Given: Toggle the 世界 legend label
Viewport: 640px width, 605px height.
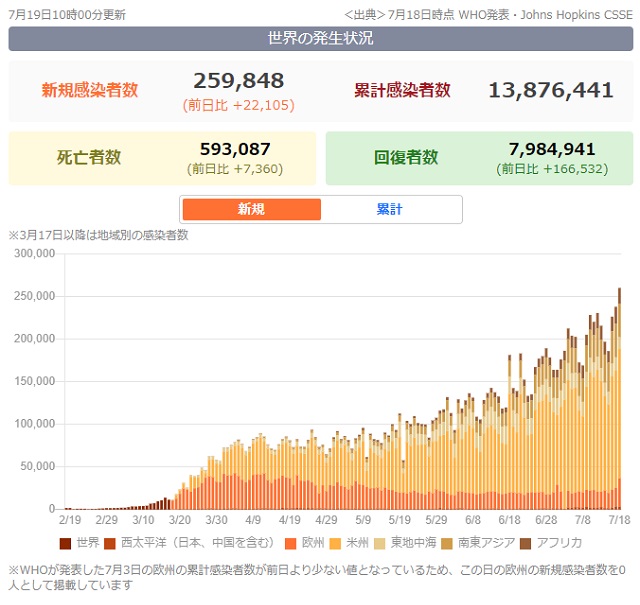Looking at the screenshot, I should click(x=88, y=543).
